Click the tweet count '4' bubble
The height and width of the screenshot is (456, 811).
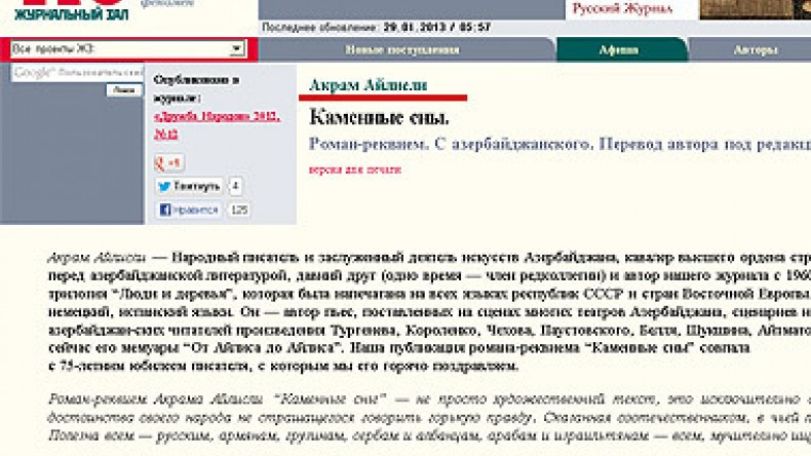235,186
